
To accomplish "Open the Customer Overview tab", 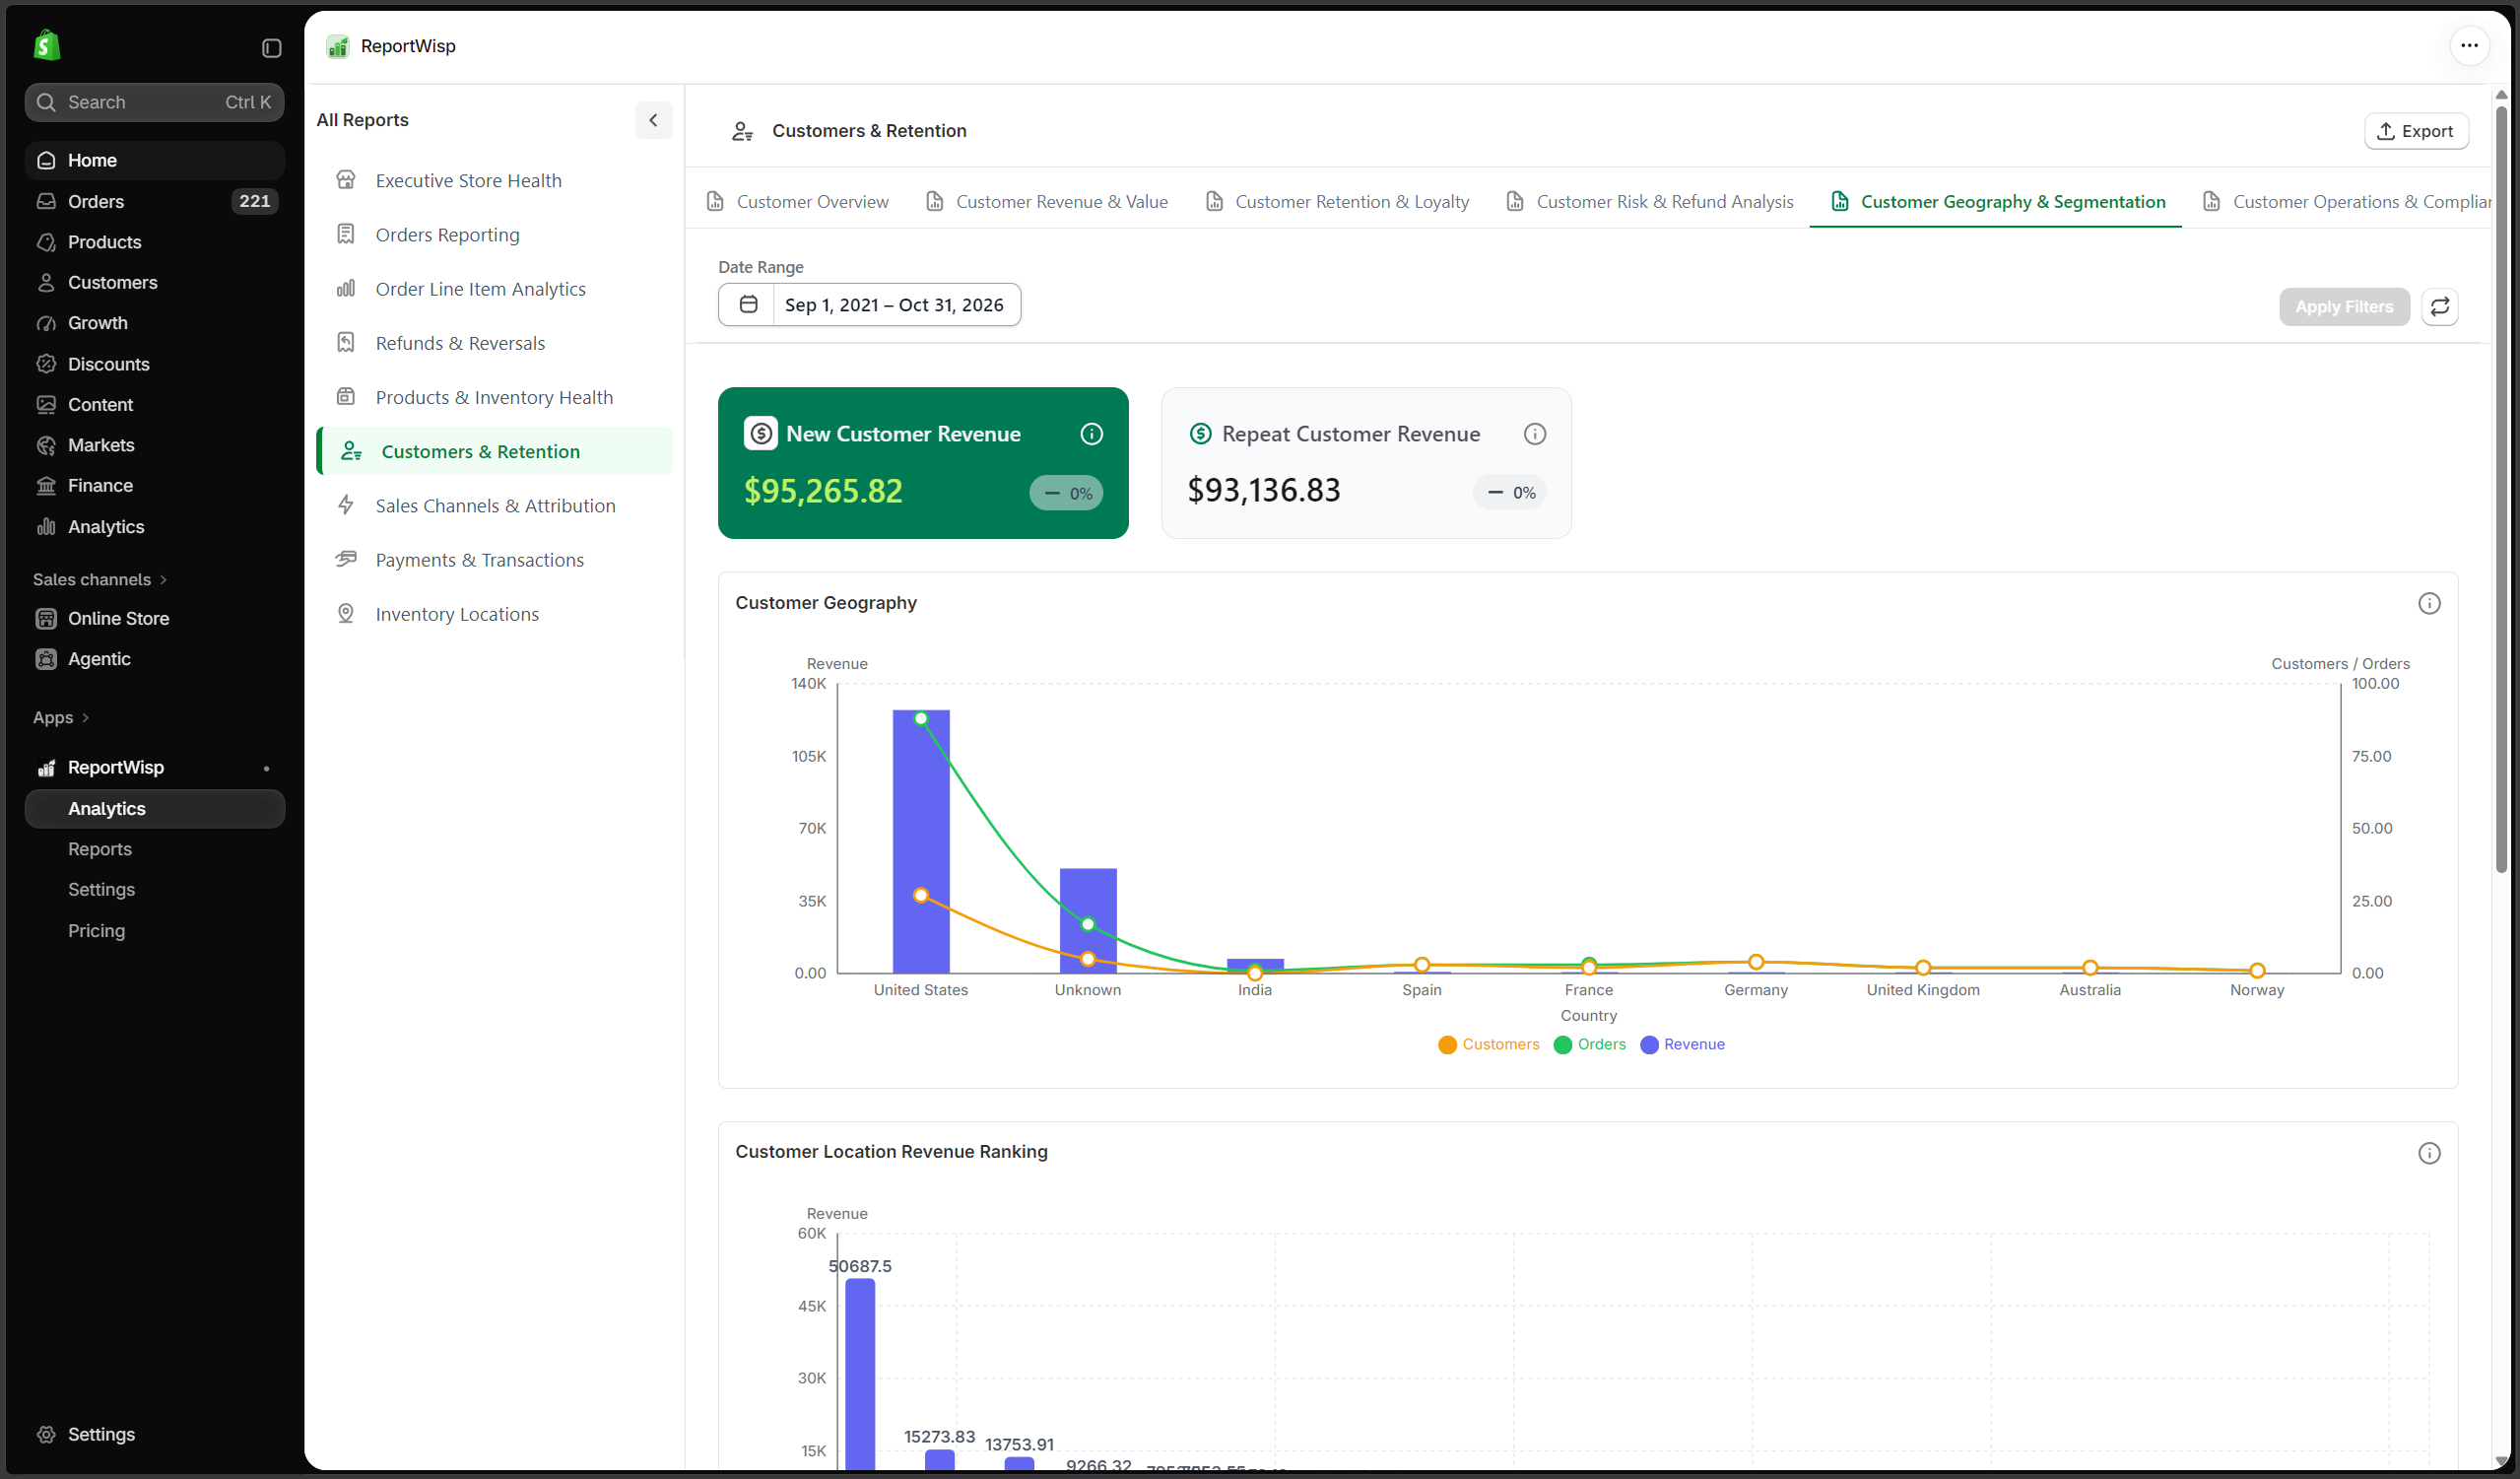I will 797,201.
